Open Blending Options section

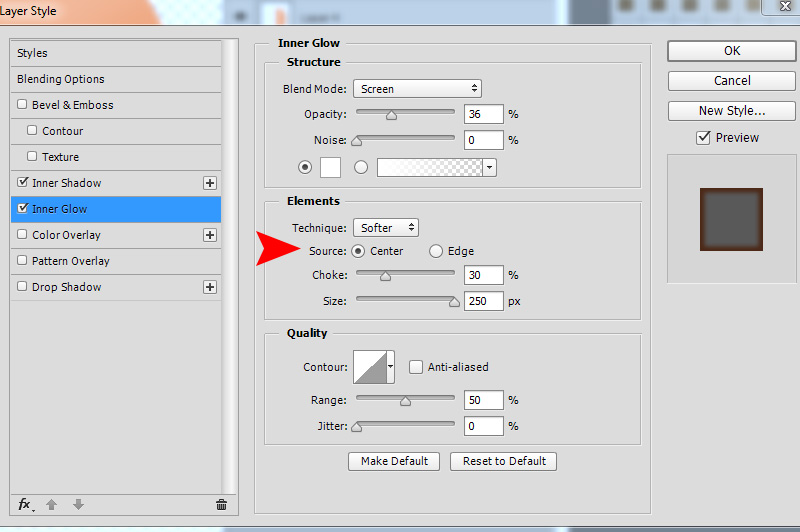(x=116, y=79)
